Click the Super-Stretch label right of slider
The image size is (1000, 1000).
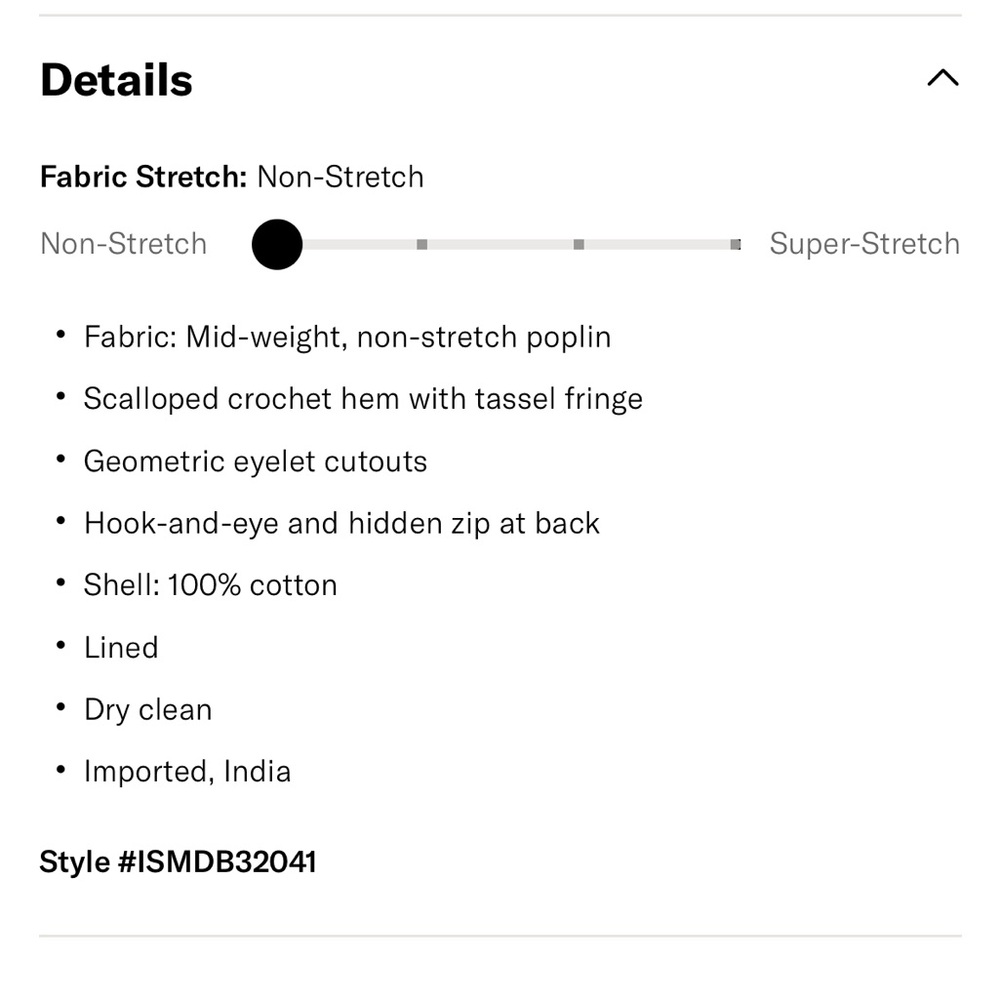[x=864, y=244]
